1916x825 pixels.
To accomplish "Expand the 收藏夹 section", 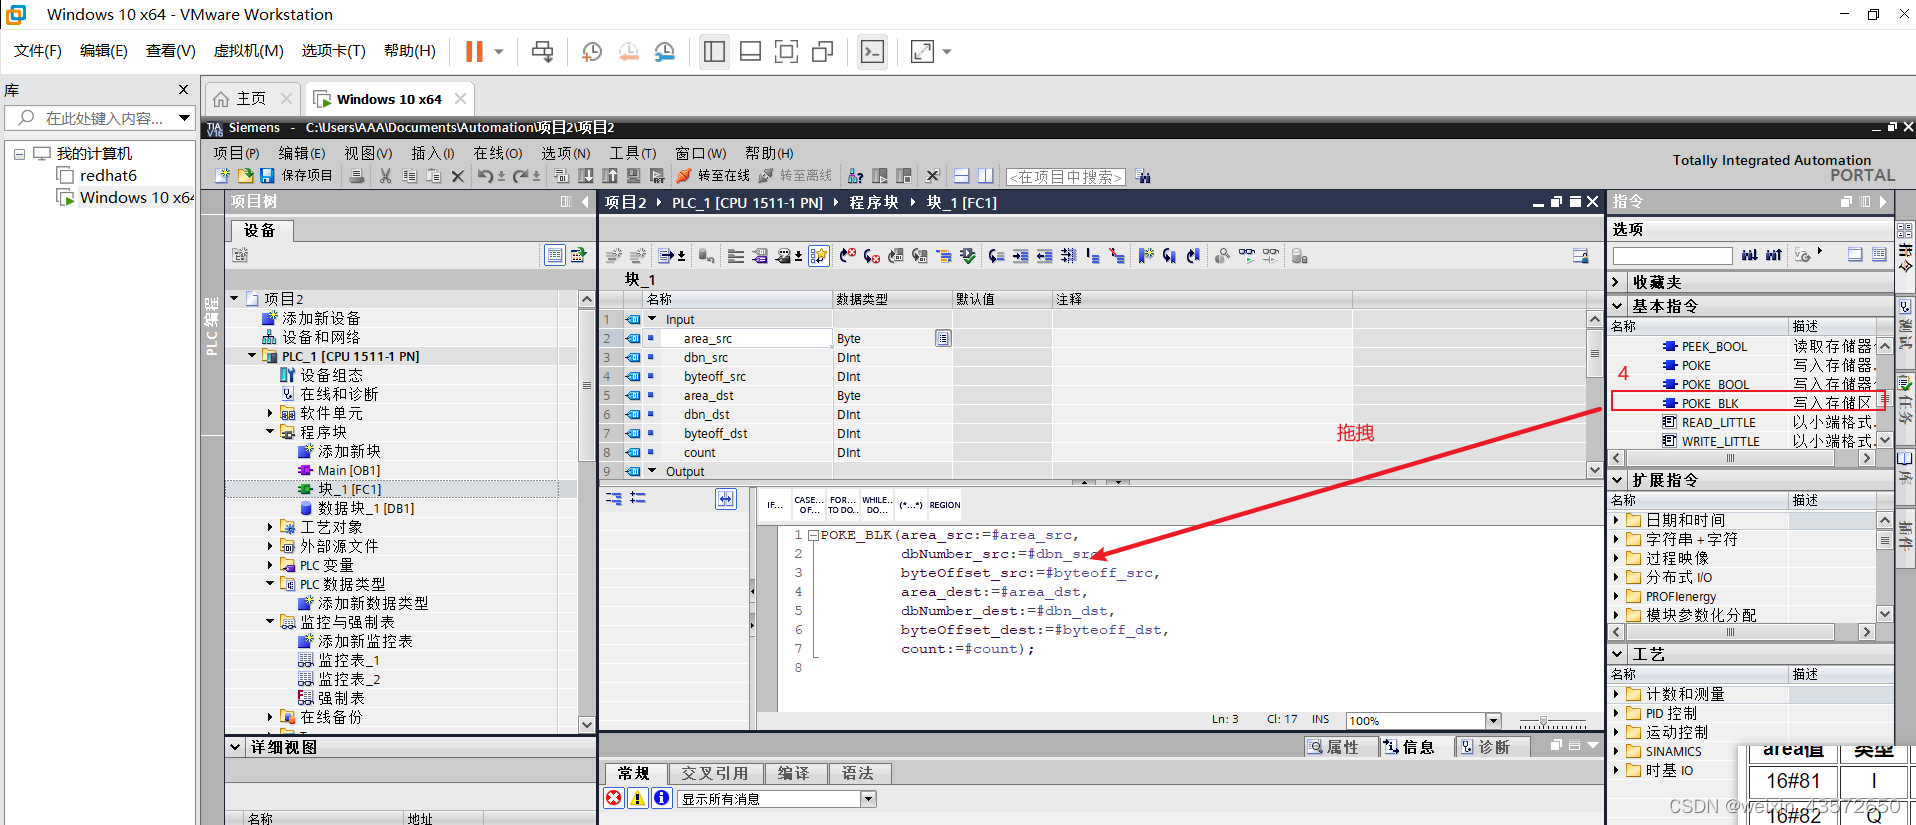I will coord(1617,282).
